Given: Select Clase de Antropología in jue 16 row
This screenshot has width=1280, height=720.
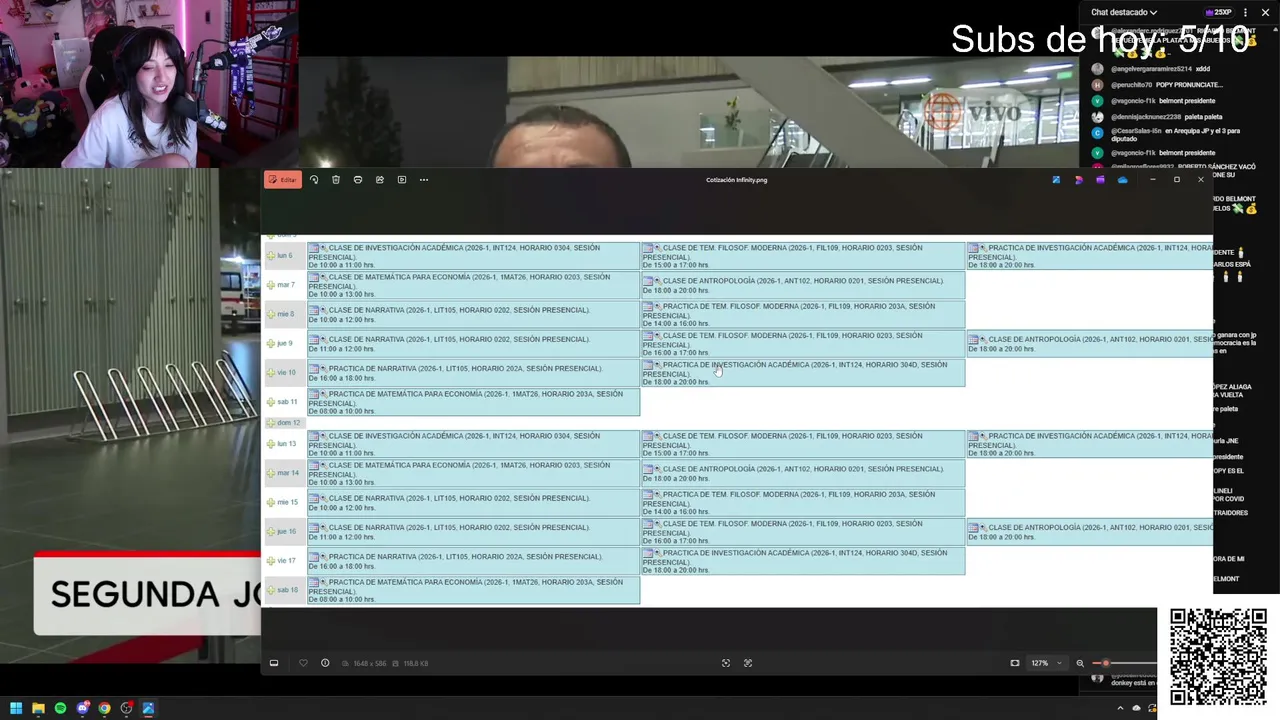Looking at the screenshot, I should [1090, 532].
